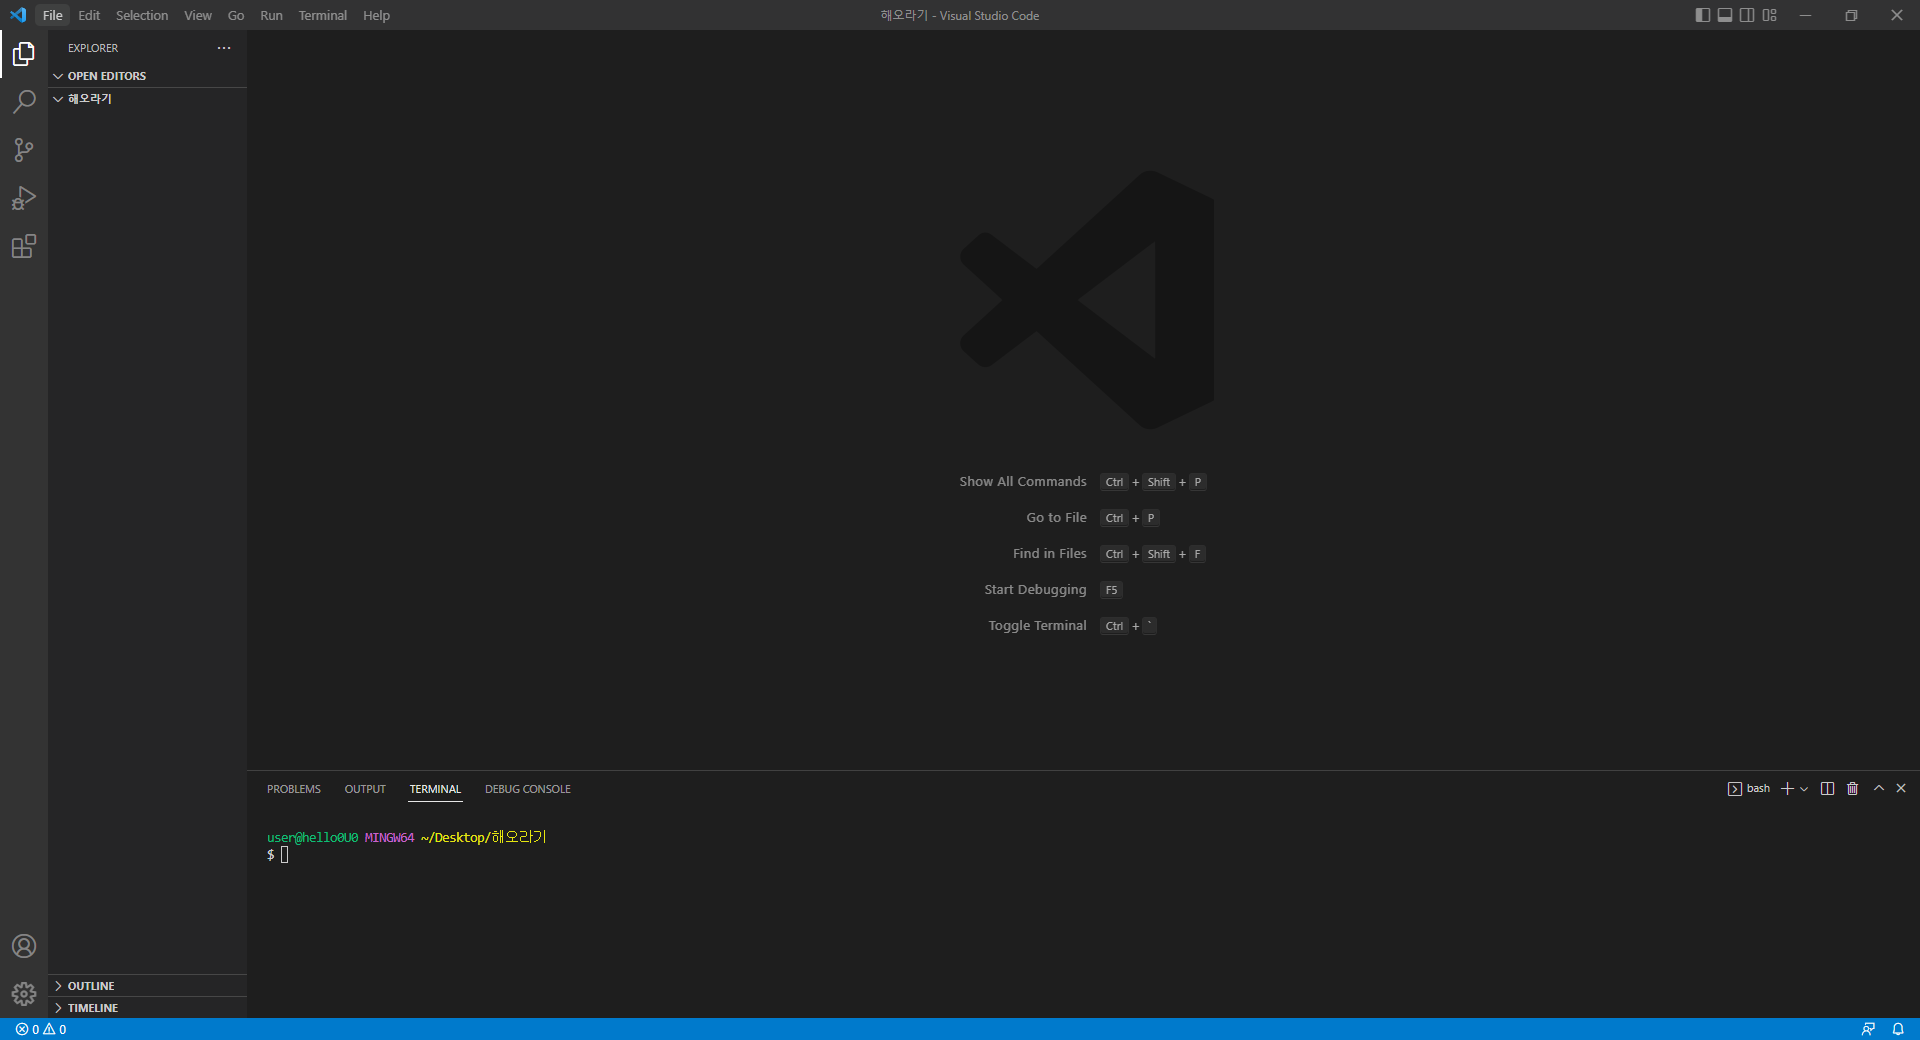Open the Selection menu

(x=142, y=15)
